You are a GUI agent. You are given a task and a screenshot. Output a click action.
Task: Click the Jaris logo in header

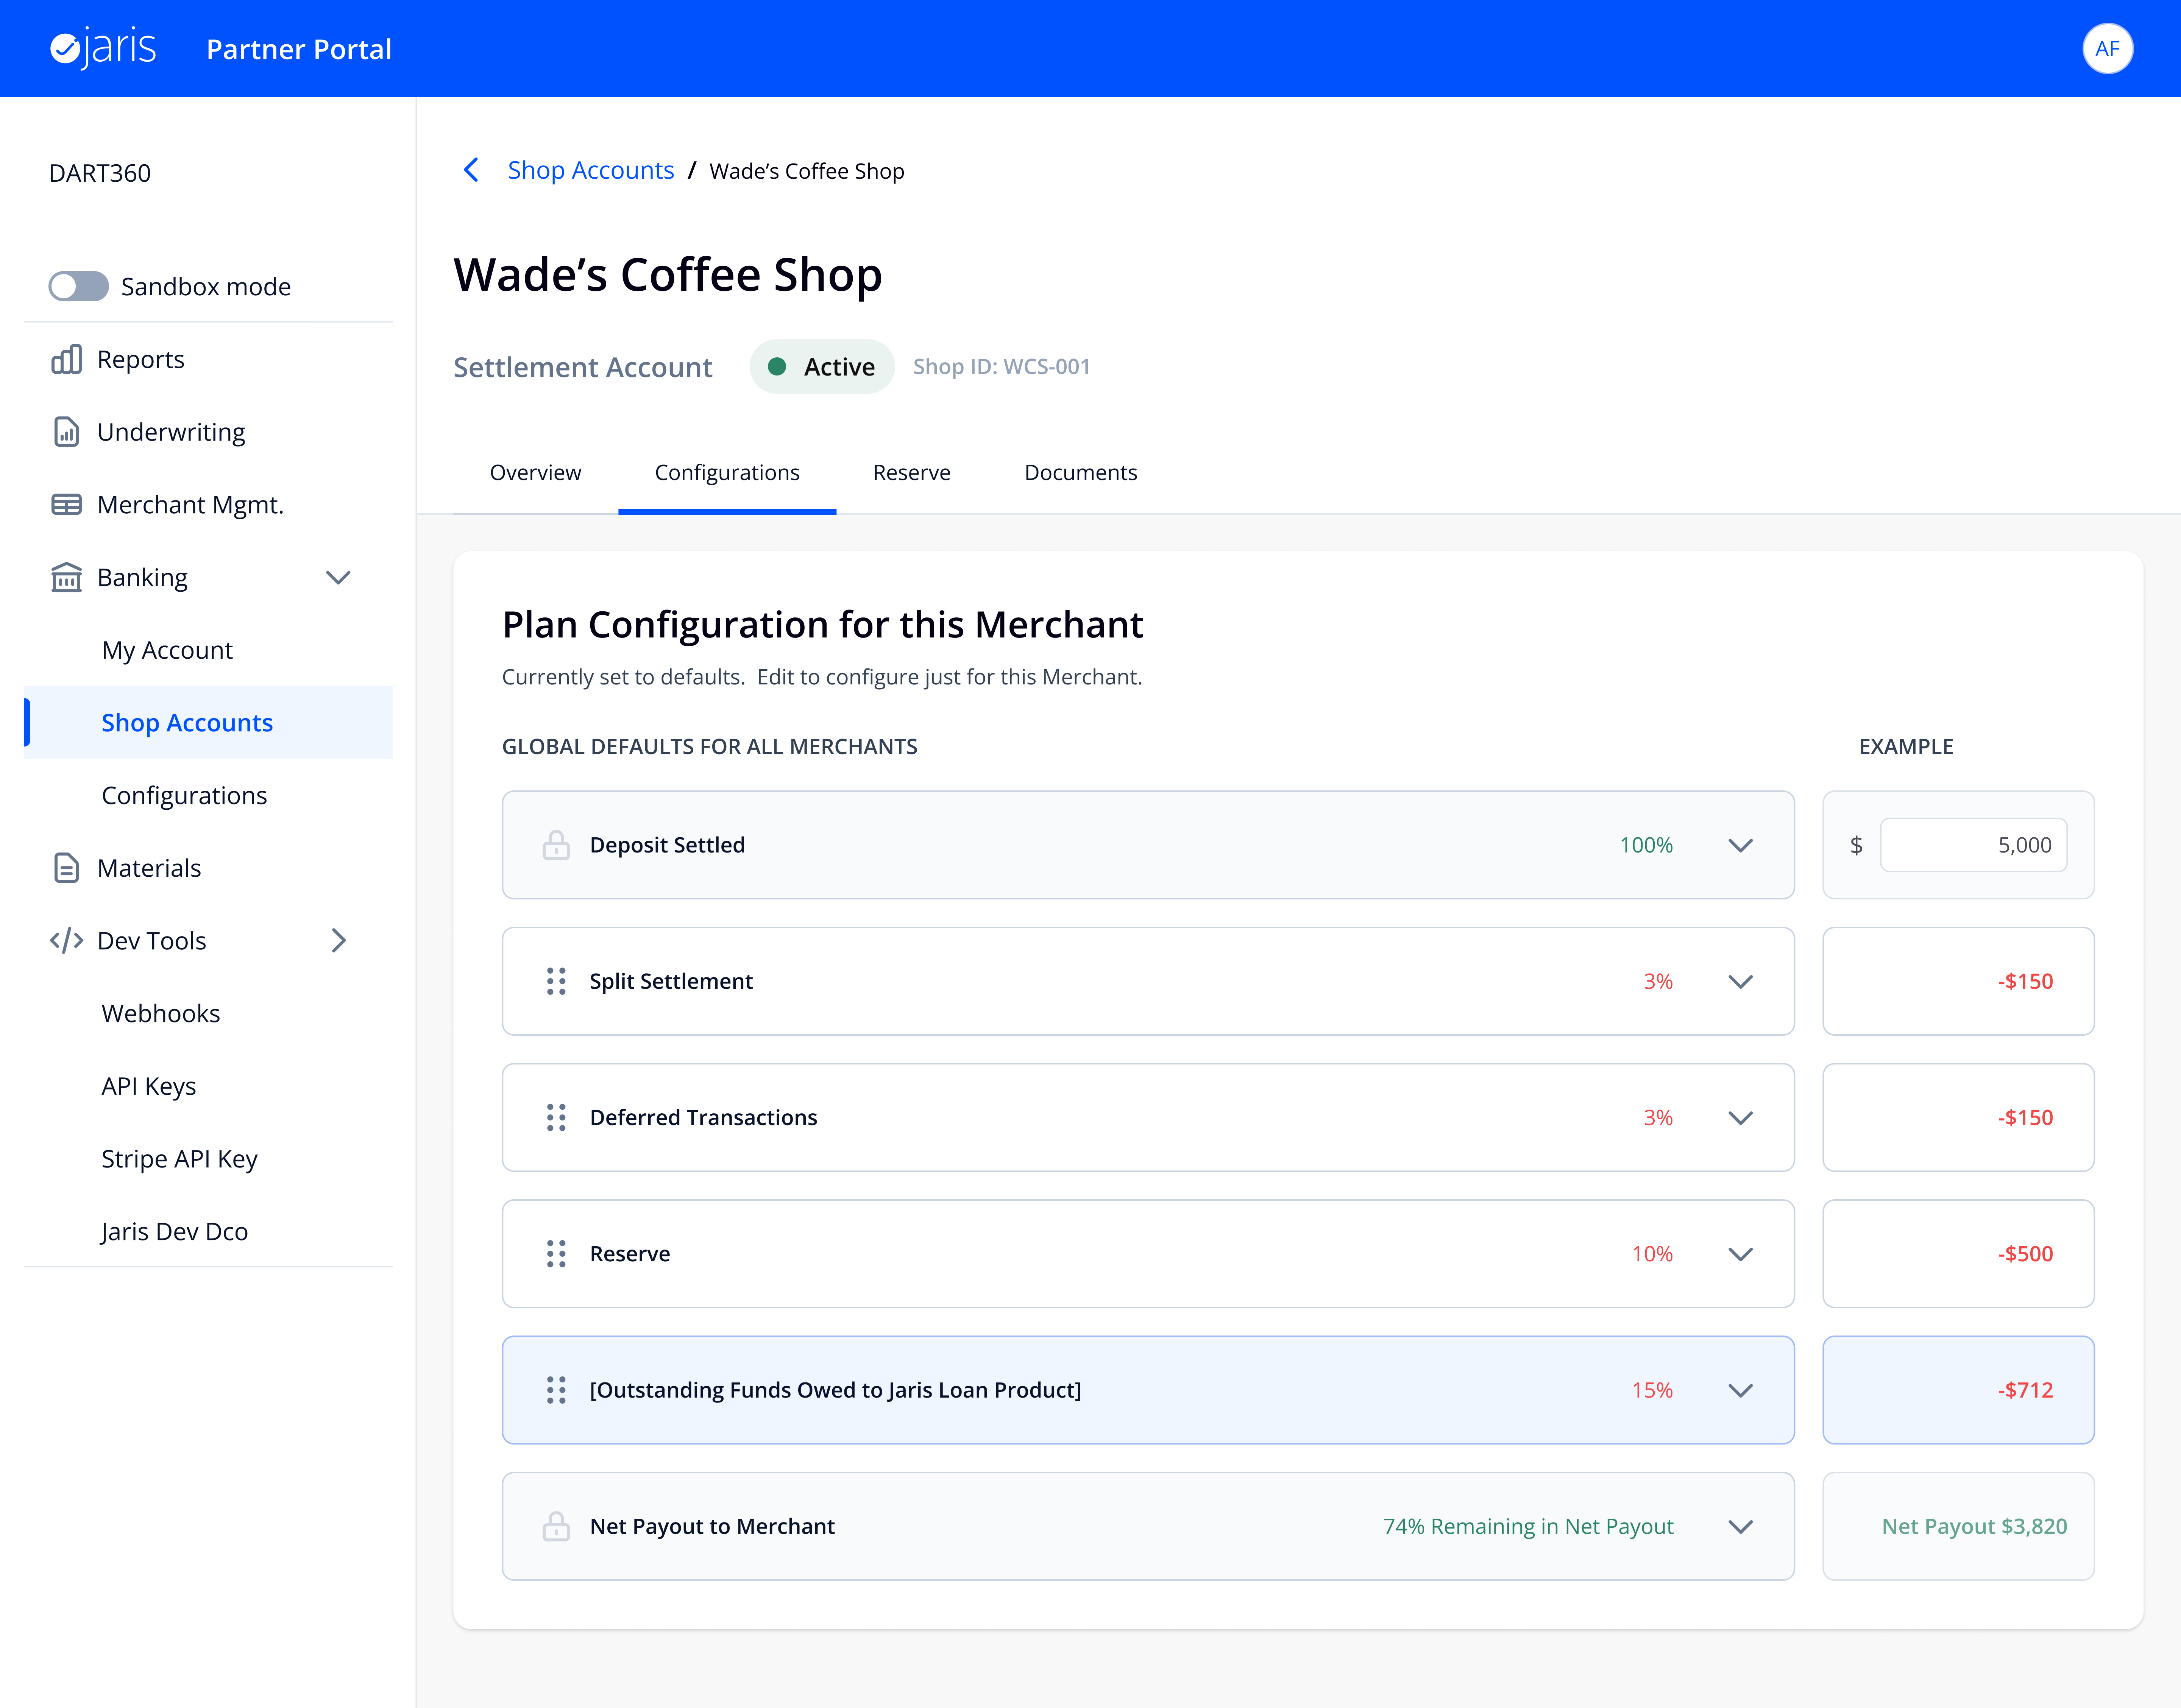click(x=103, y=48)
